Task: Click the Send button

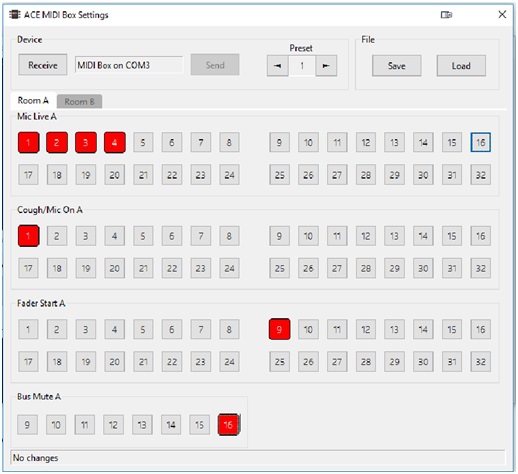Action: point(215,65)
